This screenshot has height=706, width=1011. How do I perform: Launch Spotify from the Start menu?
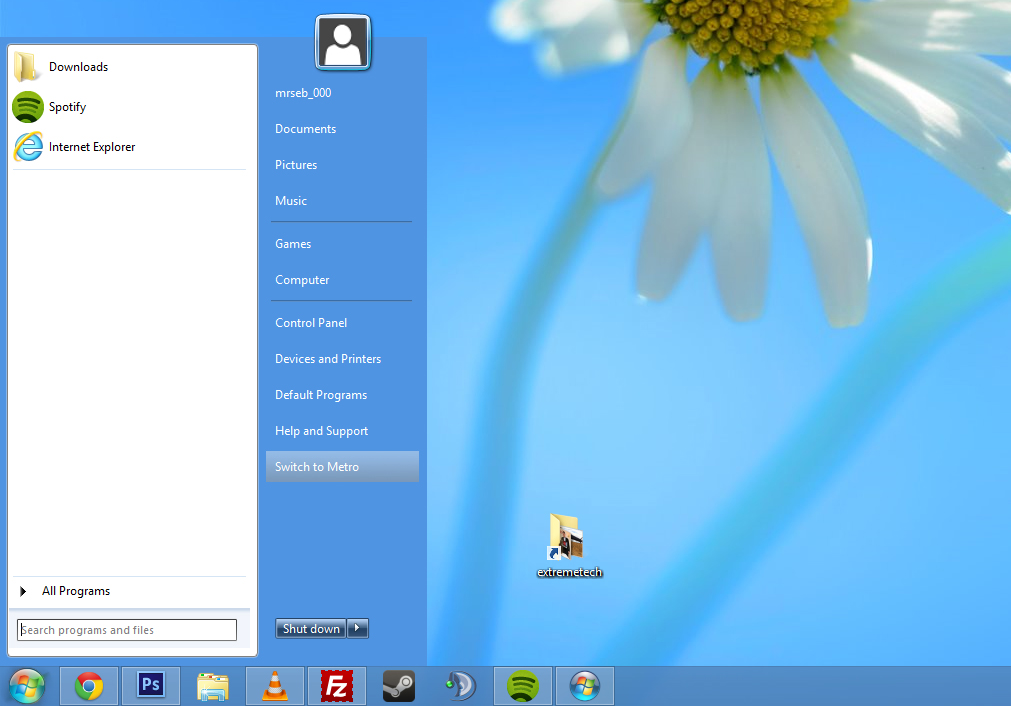point(65,107)
